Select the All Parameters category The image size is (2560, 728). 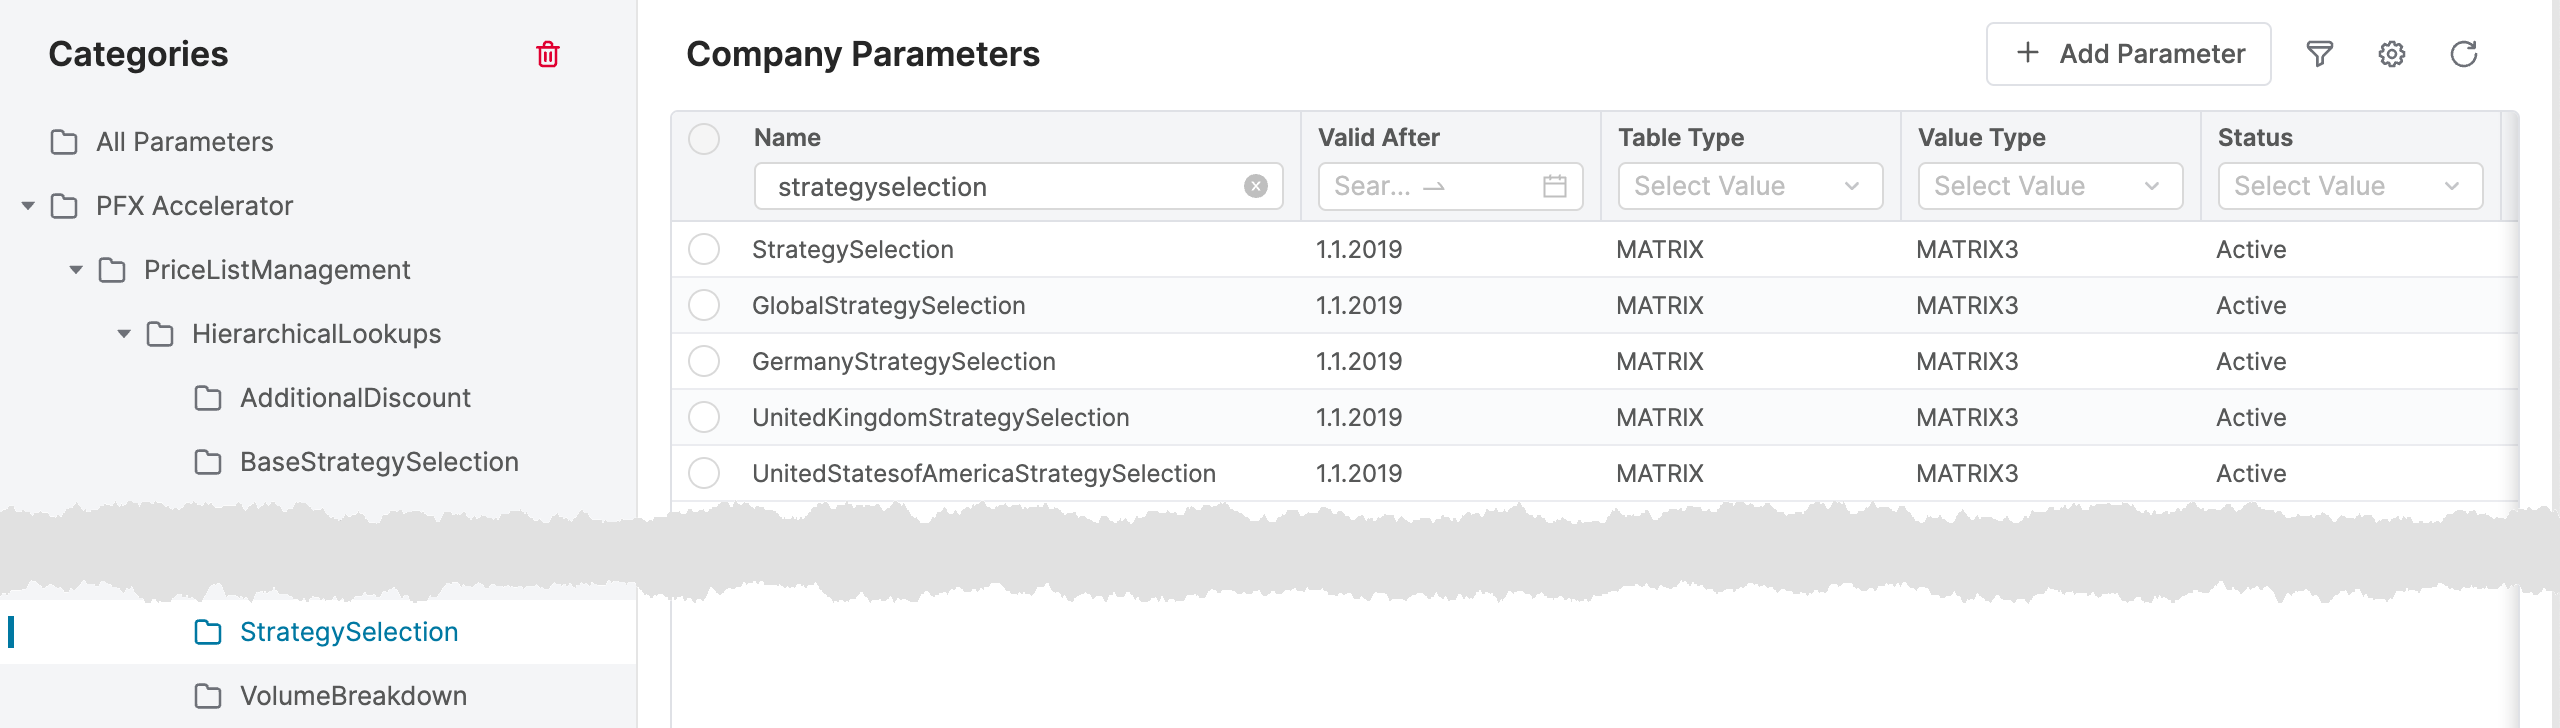pos(184,142)
